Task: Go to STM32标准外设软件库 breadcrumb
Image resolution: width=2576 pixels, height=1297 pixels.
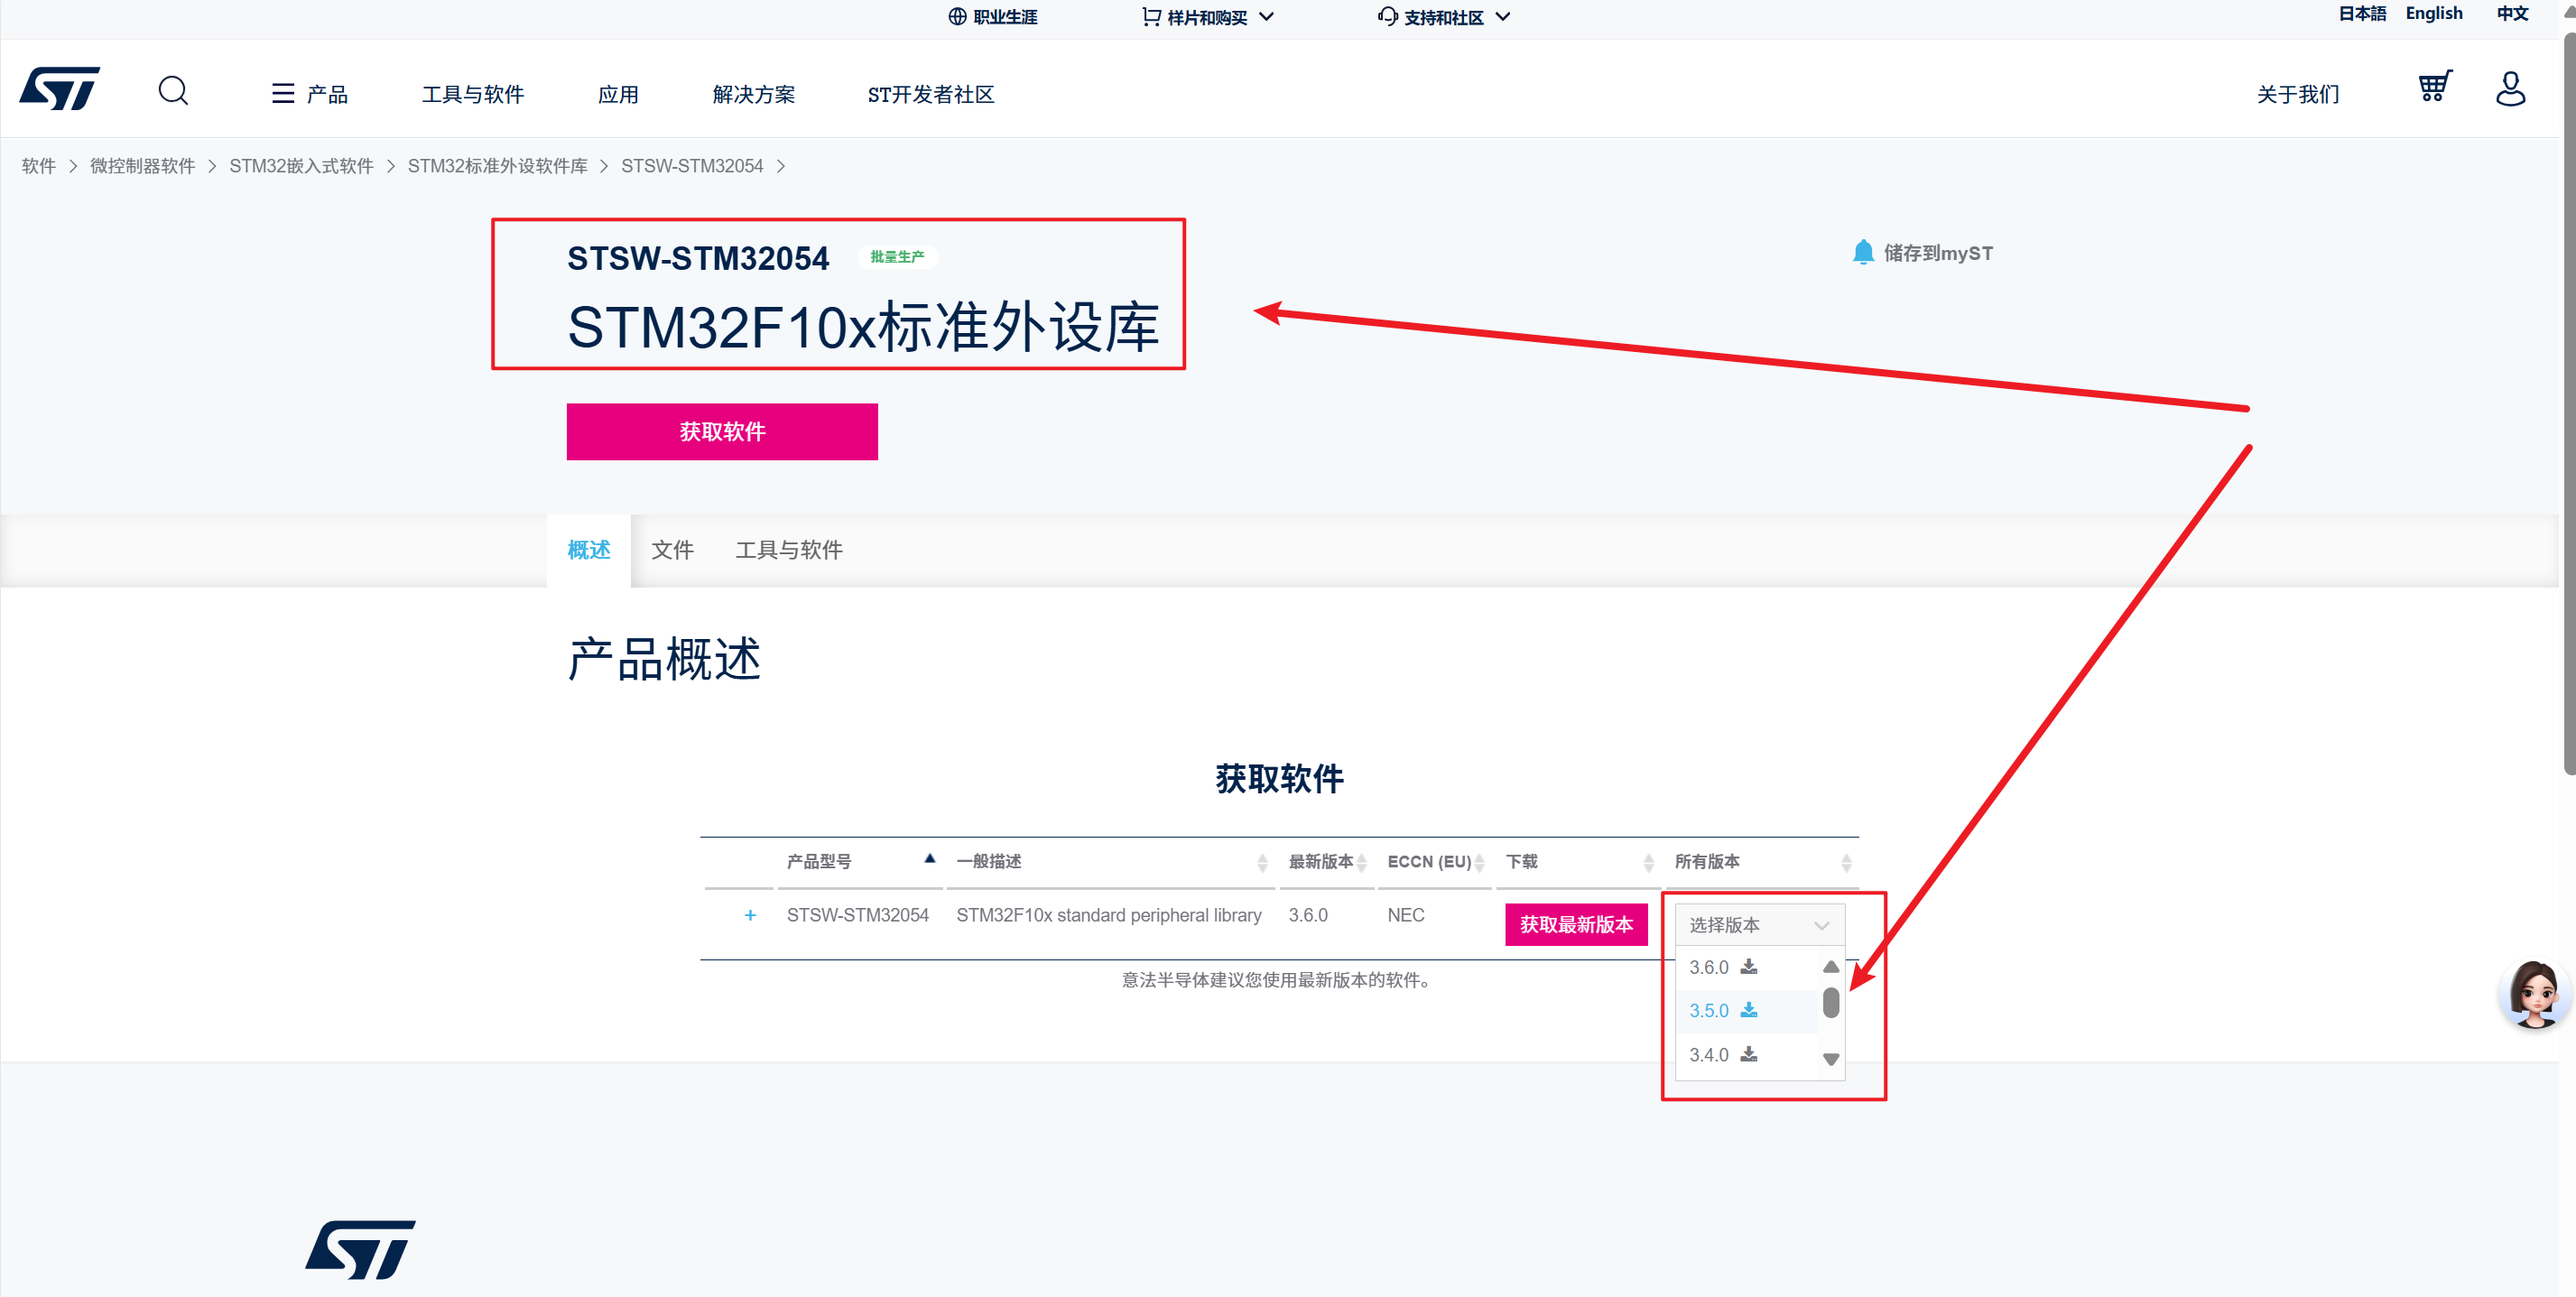Action: (497, 166)
